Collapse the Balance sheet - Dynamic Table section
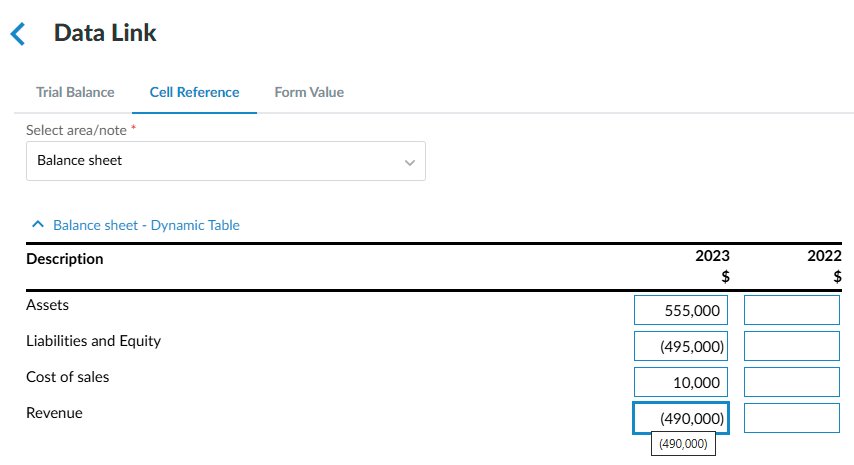Screen dimensions: 854x465 (38, 225)
